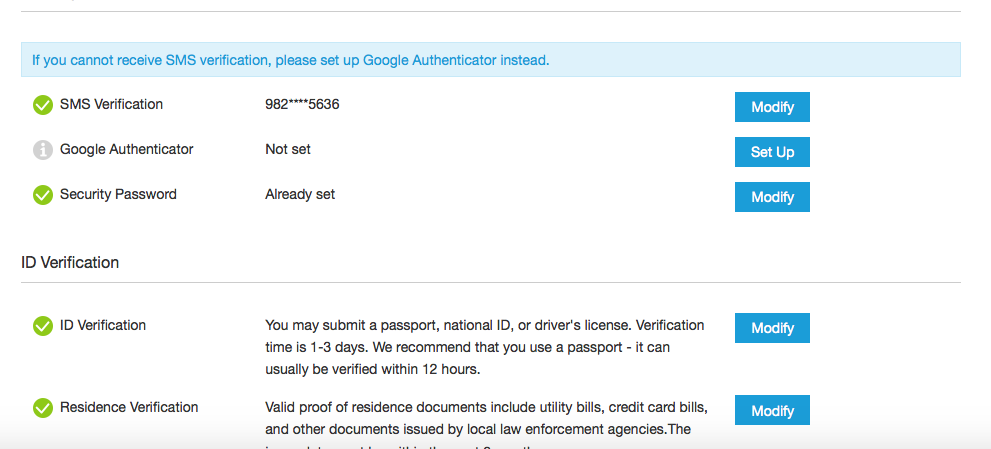Screen dimensions: 991x449
Task: Click the "Already set" status text
Action: coord(300,194)
